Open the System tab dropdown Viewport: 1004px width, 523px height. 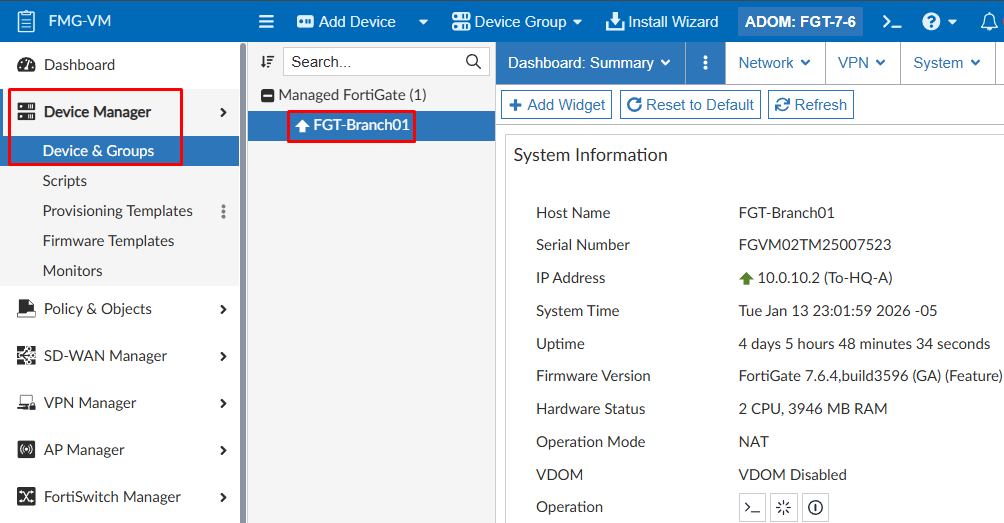(947, 63)
